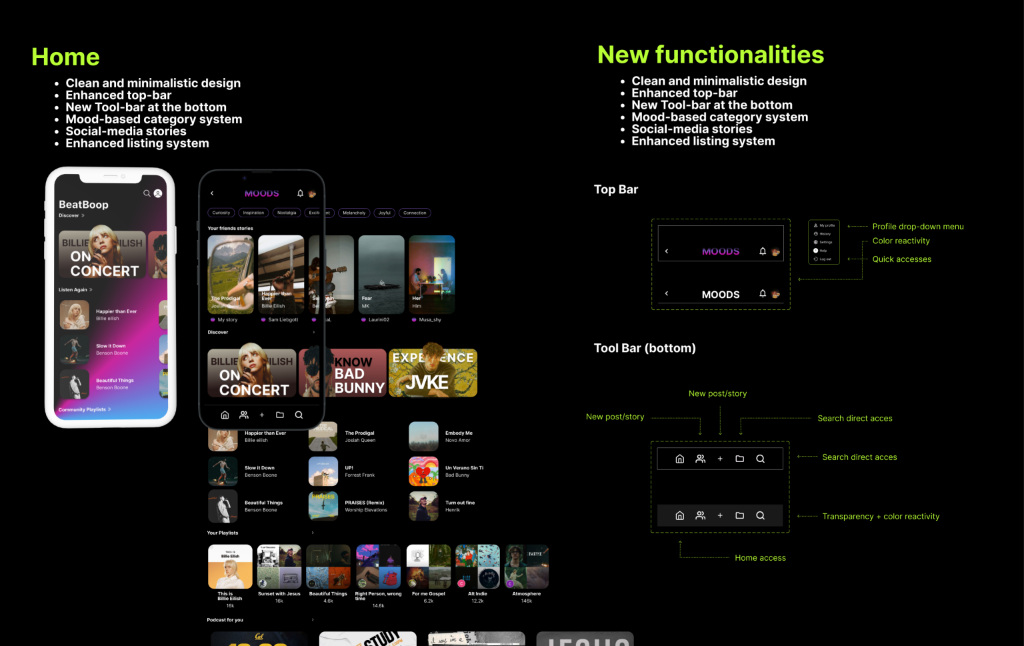Open the Alt Indie playlist cover
1024x646 pixels.
[x=477, y=567]
